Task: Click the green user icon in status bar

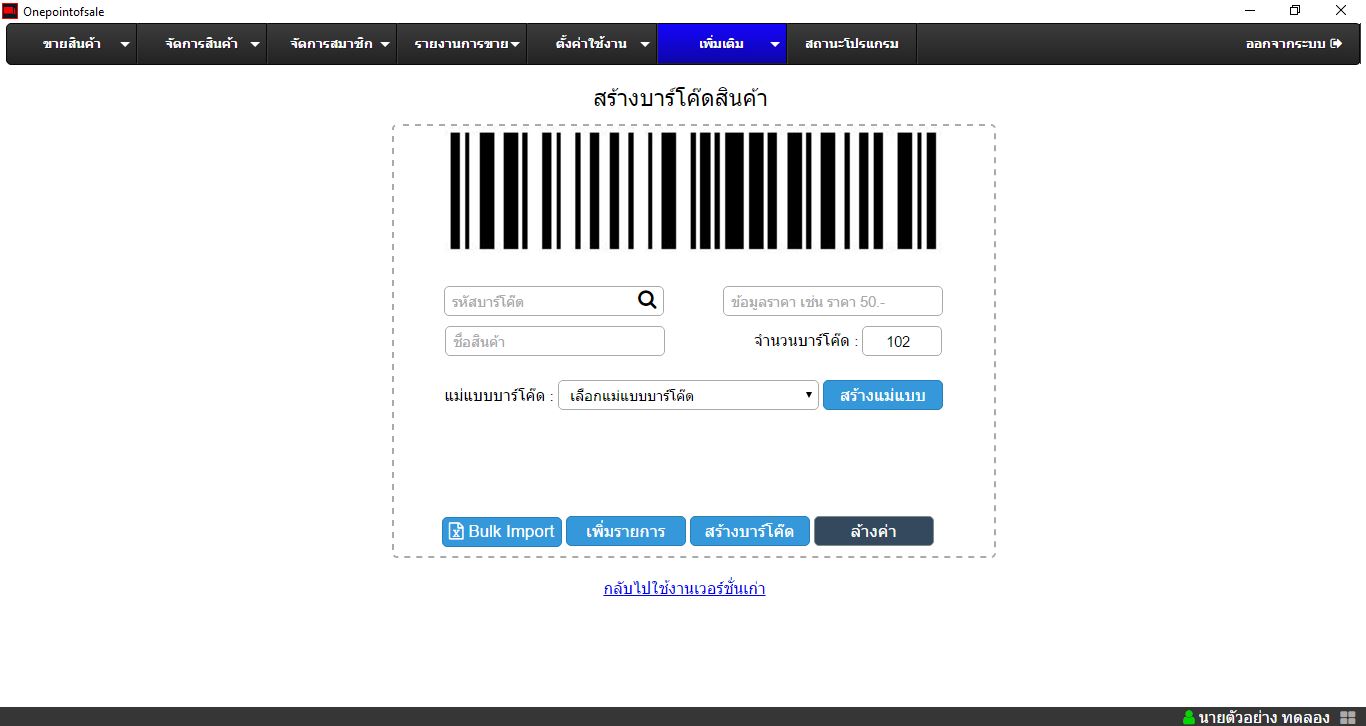Action: (x=1189, y=717)
